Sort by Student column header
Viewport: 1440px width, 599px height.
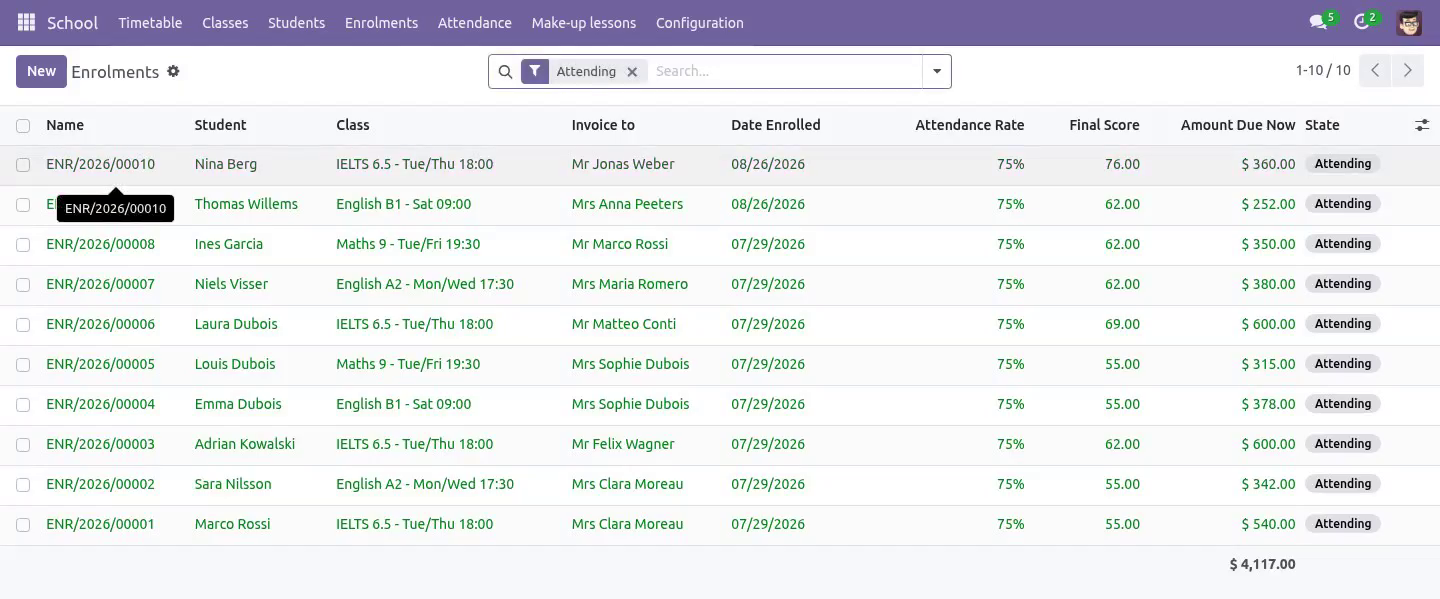(220, 125)
